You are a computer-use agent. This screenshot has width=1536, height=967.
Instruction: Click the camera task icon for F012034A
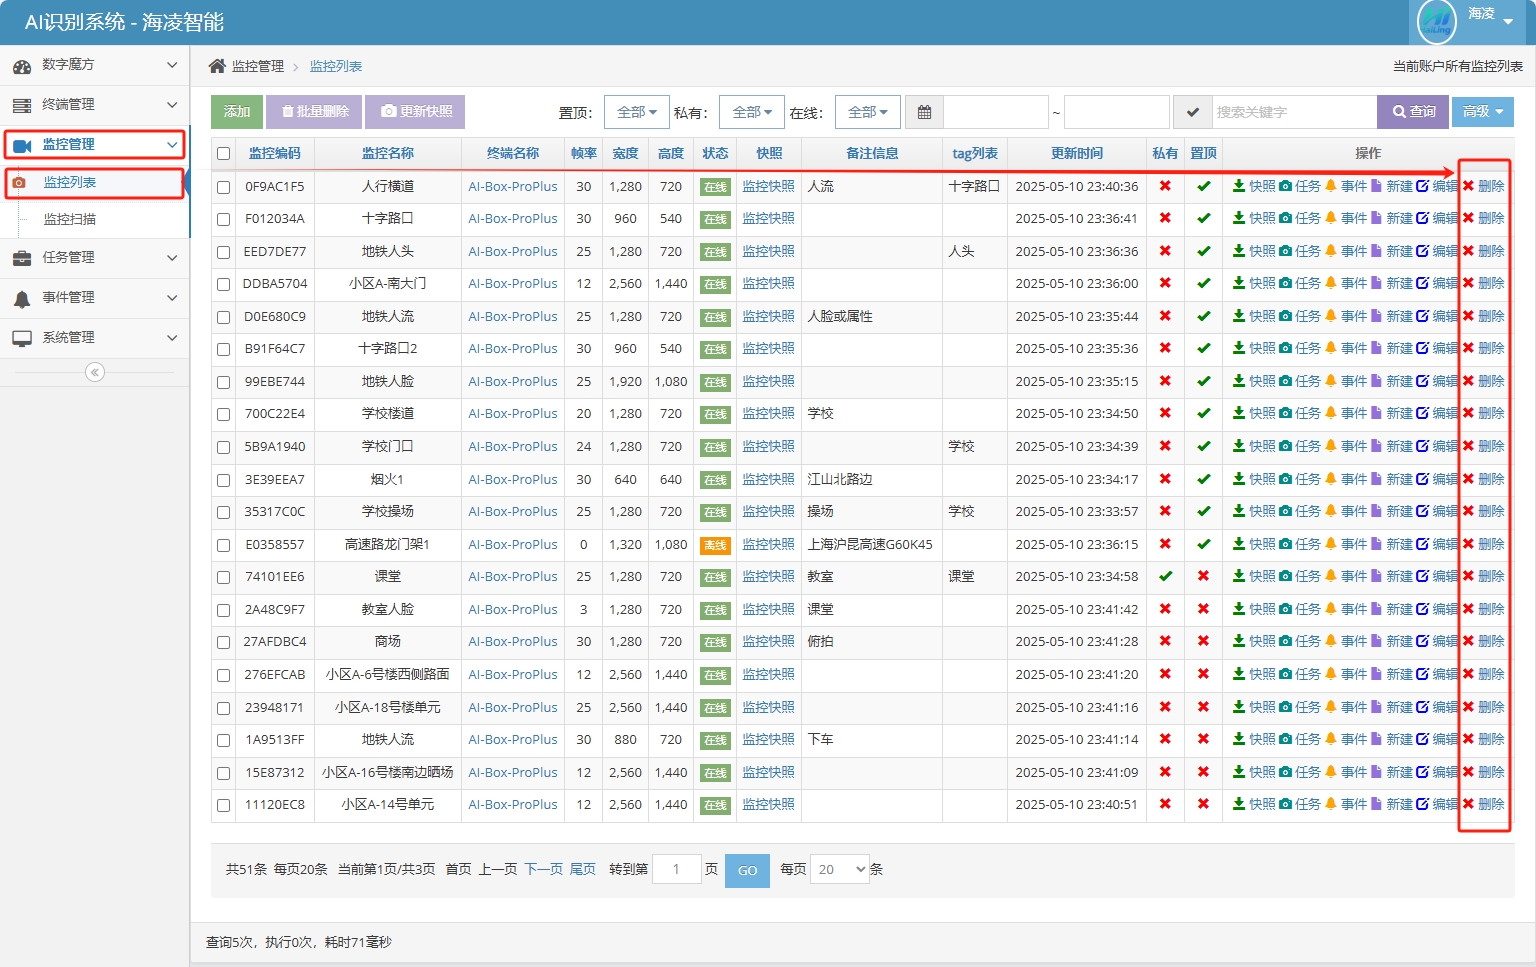1286,218
